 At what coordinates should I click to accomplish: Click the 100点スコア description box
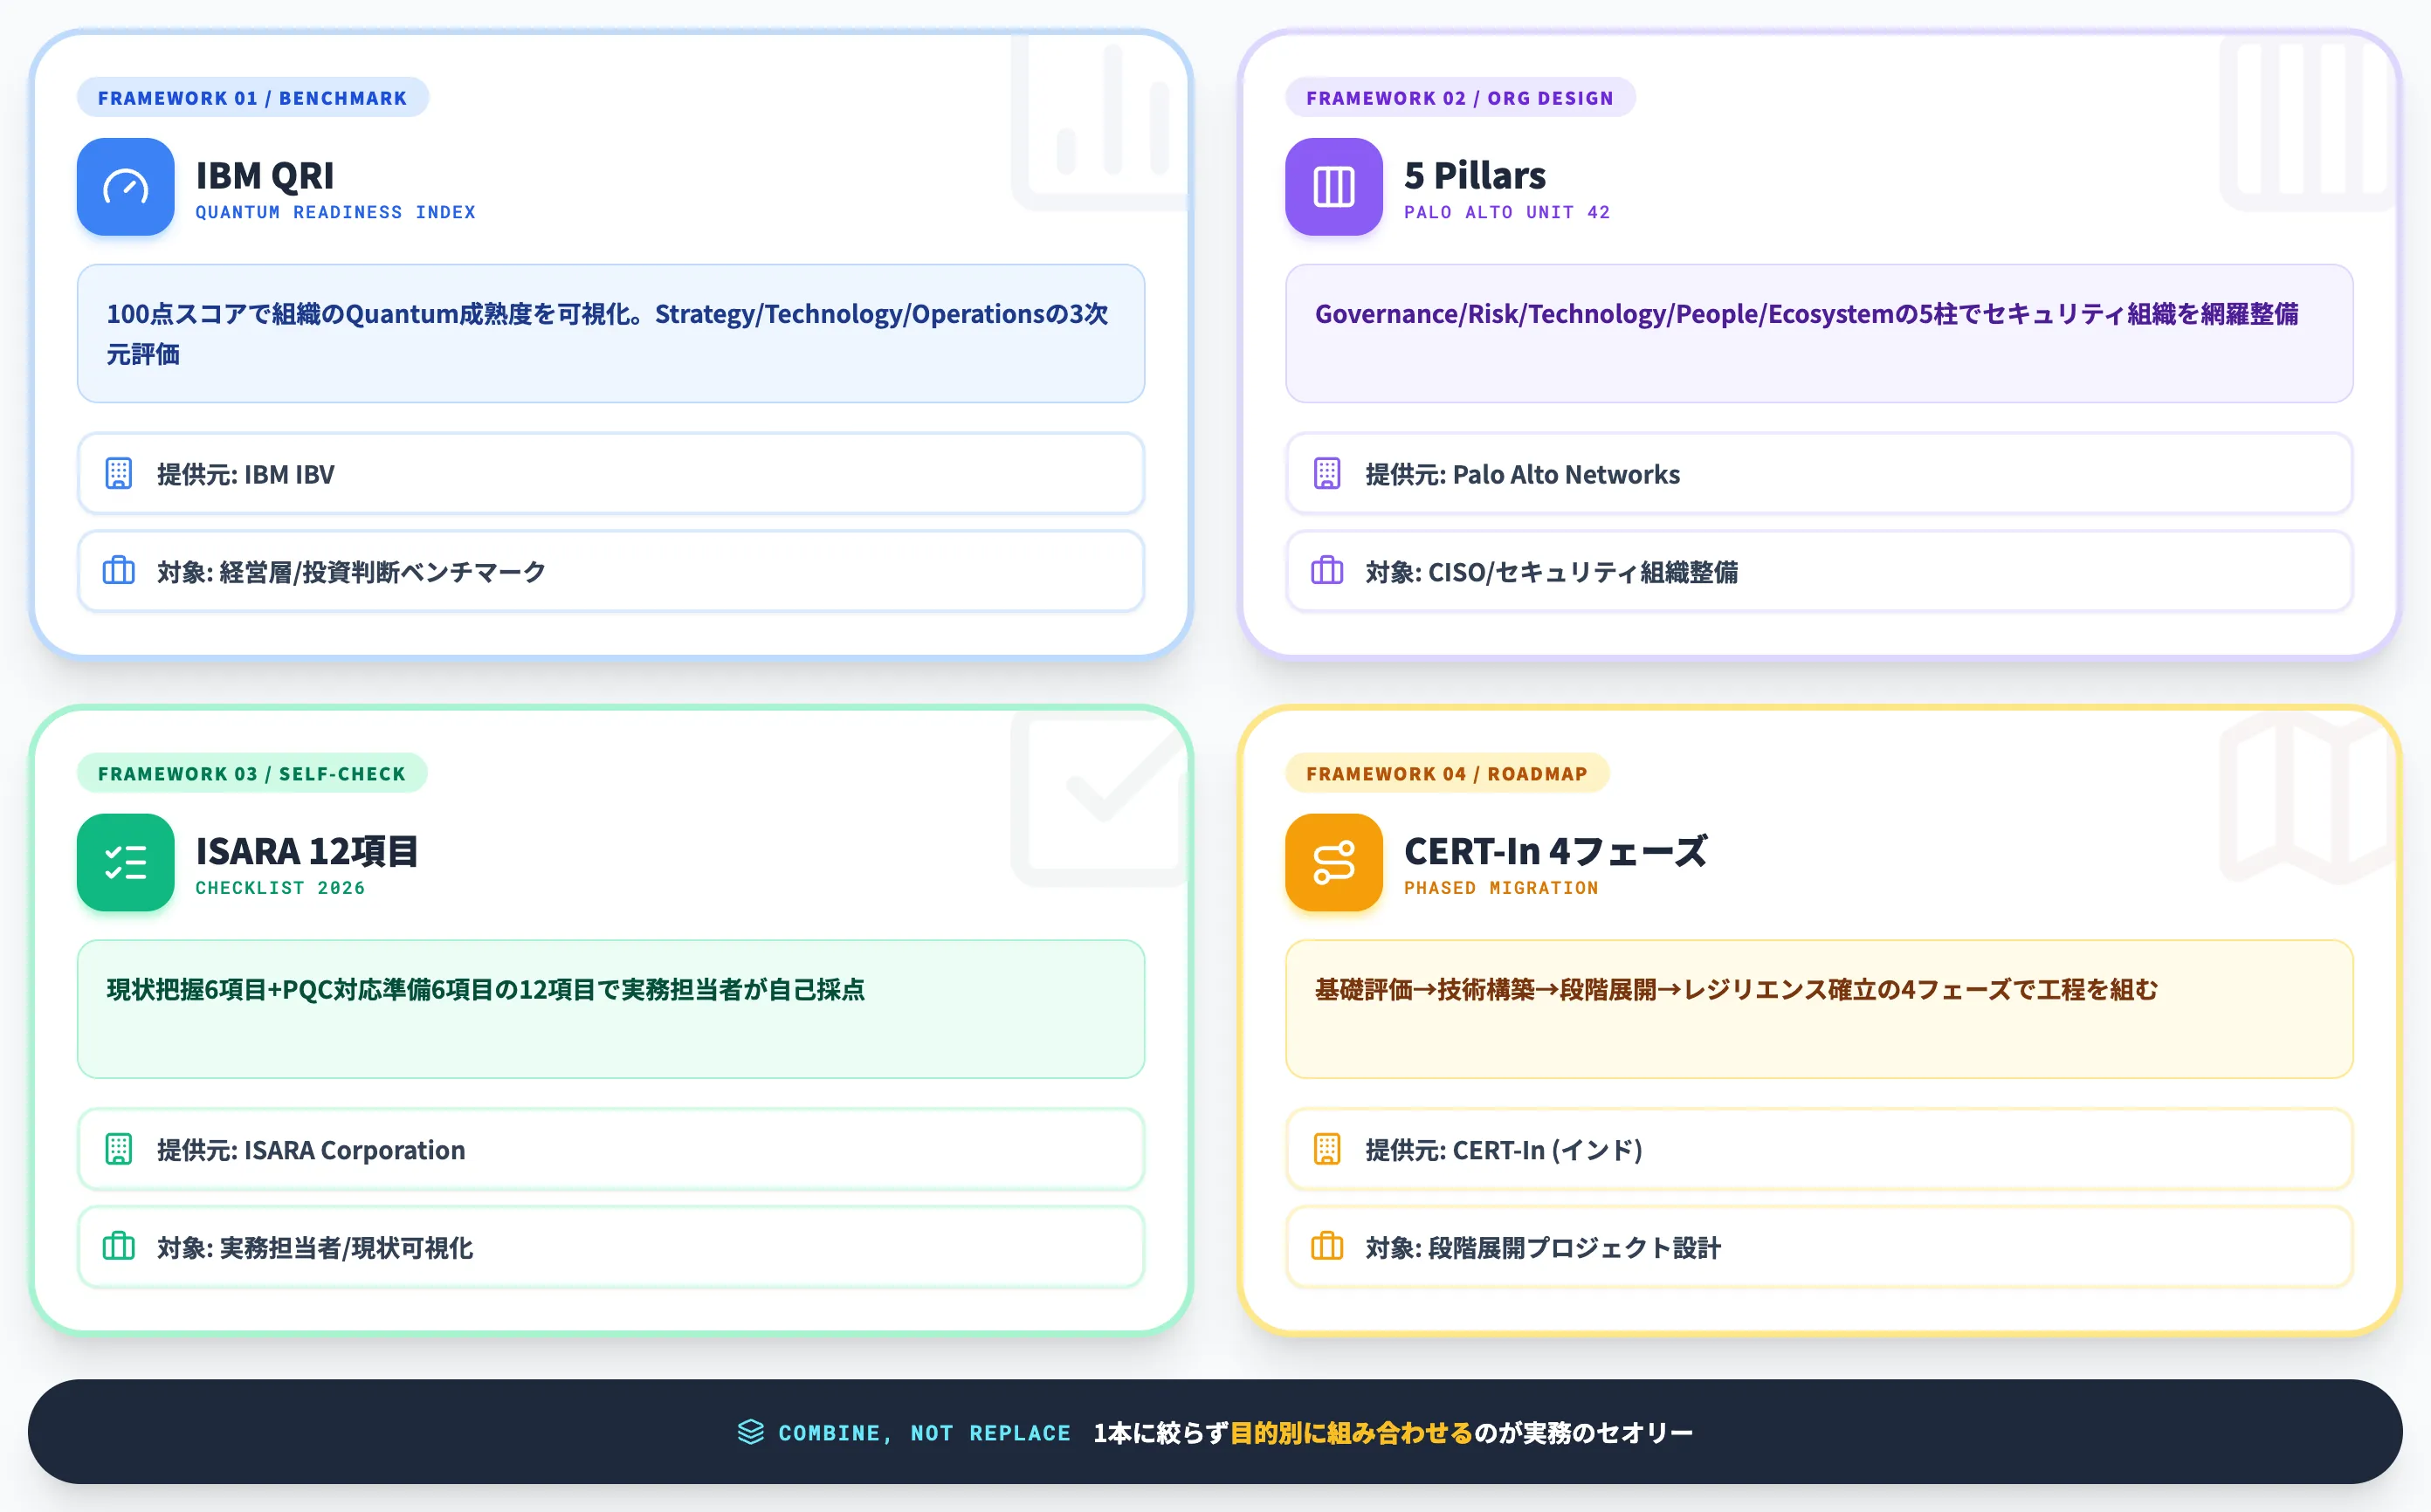point(611,334)
